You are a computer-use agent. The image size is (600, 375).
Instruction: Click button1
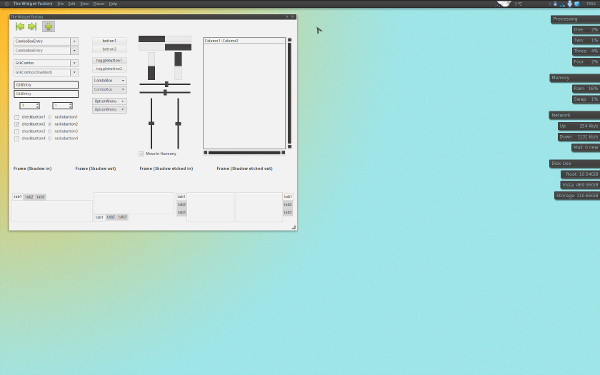pos(109,41)
